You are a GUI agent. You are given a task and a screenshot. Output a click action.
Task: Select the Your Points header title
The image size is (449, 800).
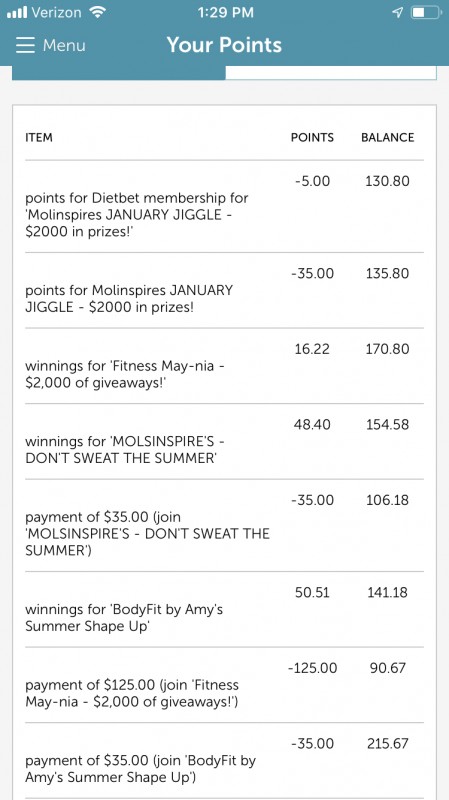224,45
